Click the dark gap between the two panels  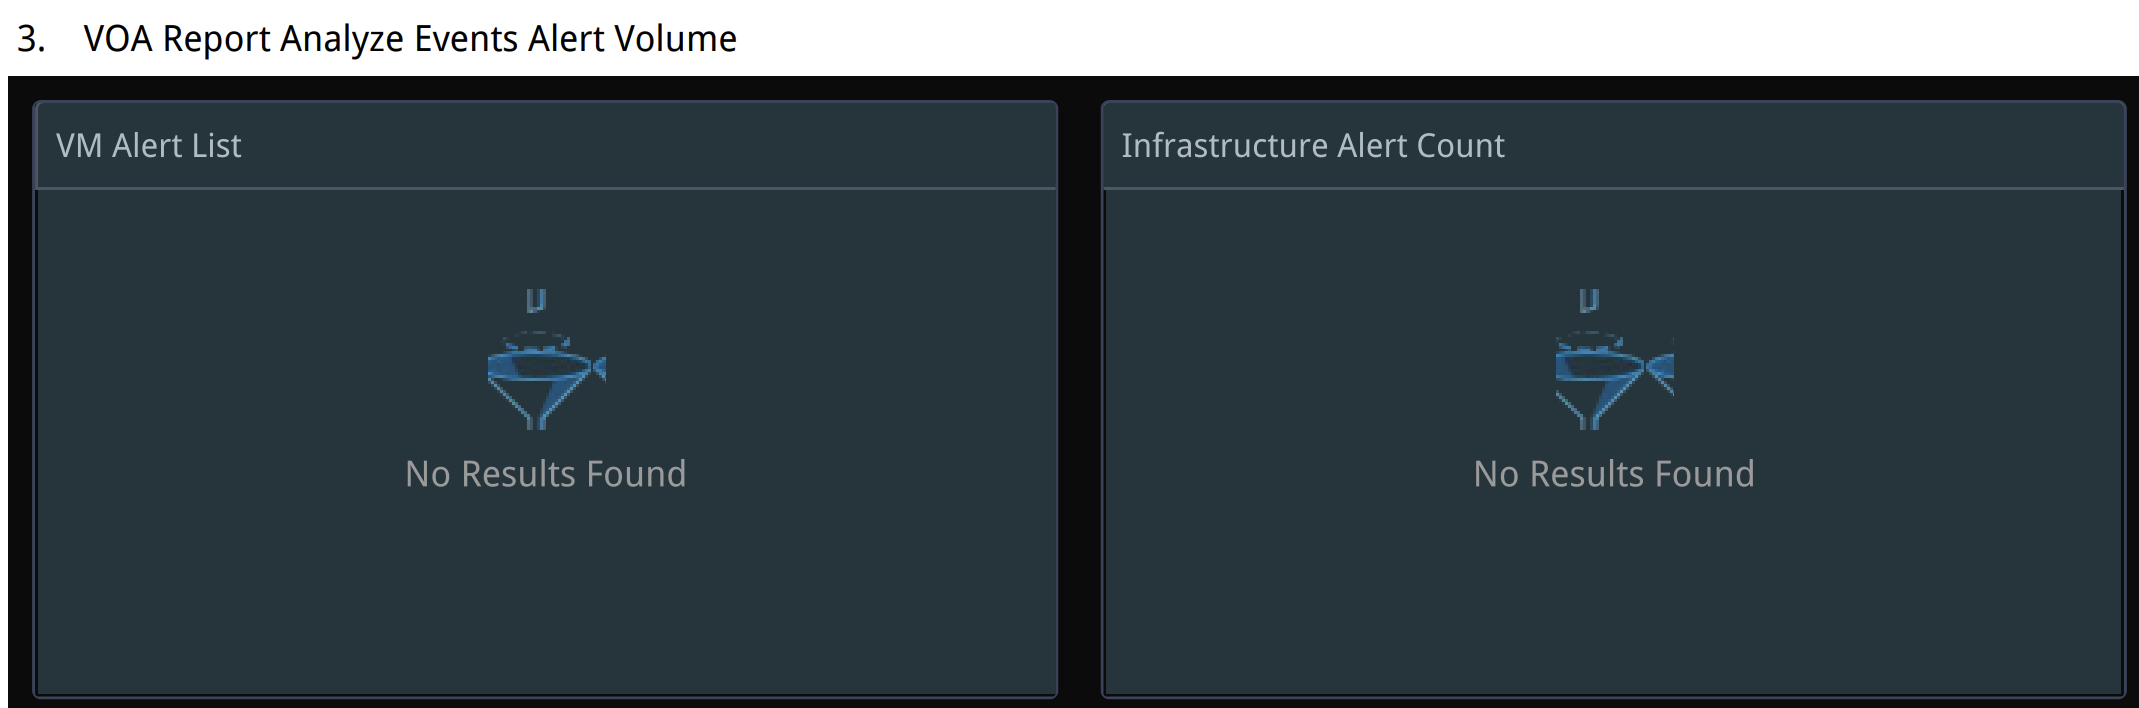1079,400
